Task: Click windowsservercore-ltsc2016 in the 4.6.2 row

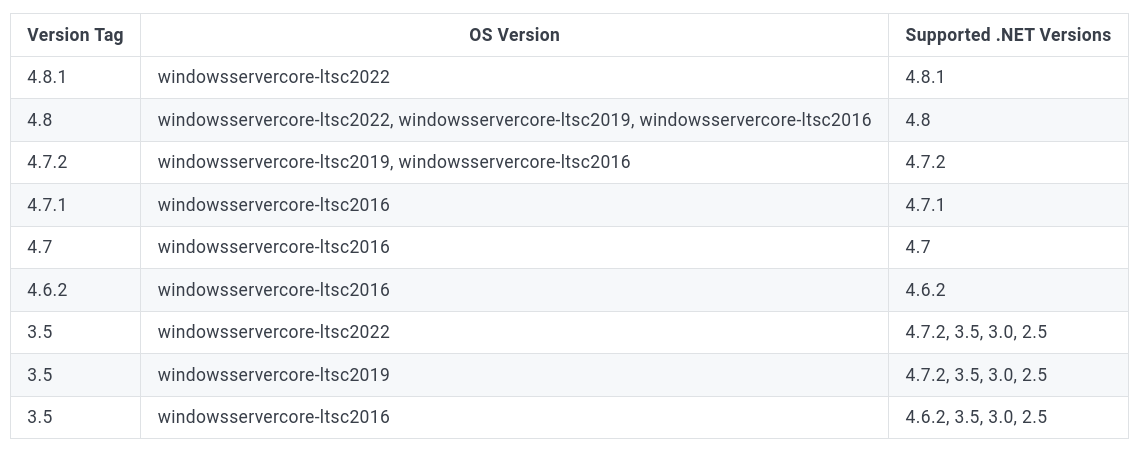Action: pyautogui.click(x=273, y=290)
